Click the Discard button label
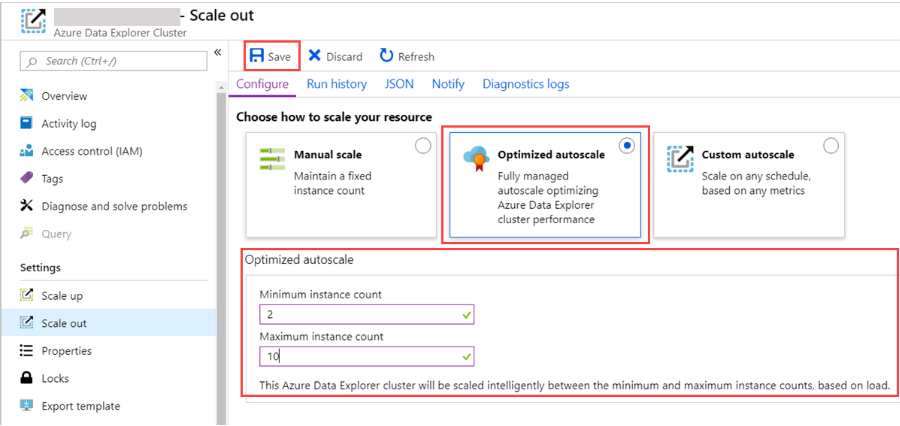Screen dimensions: 900x426 [344, 57]
